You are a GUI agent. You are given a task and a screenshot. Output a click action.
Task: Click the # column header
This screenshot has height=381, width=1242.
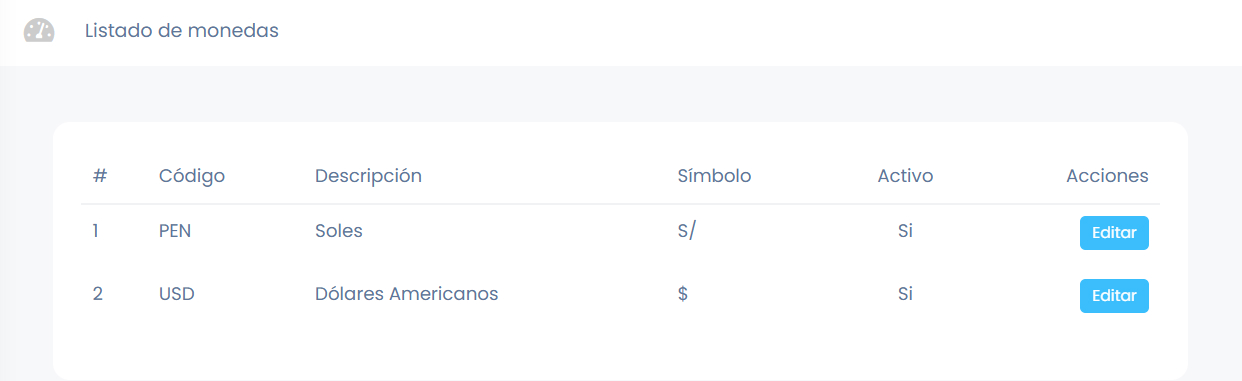100,176
